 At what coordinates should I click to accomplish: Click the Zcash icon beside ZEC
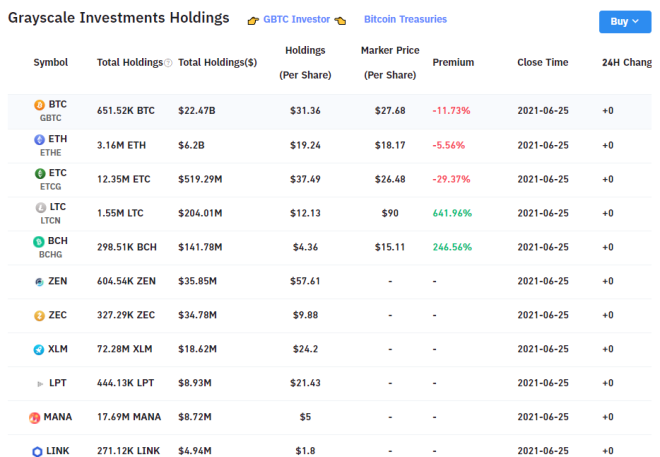(x=39, y=316)
